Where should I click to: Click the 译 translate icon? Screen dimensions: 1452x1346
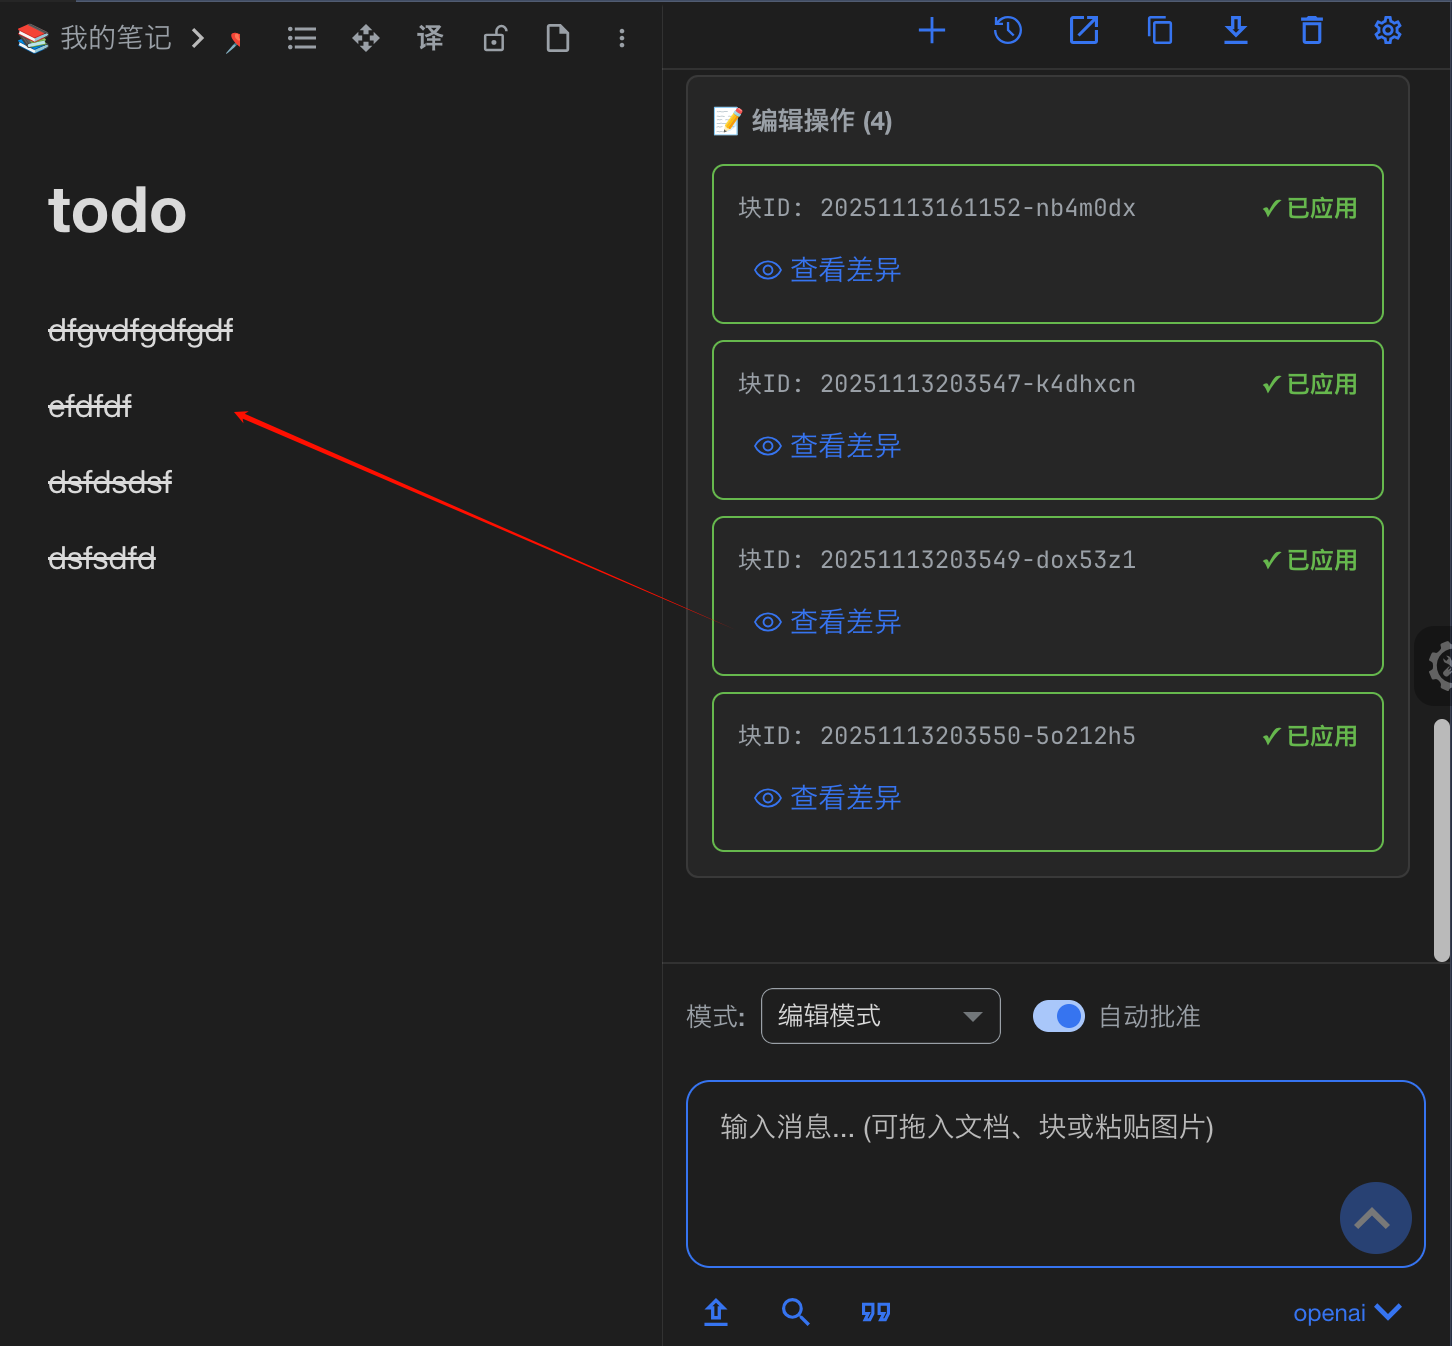coord(430,39)
